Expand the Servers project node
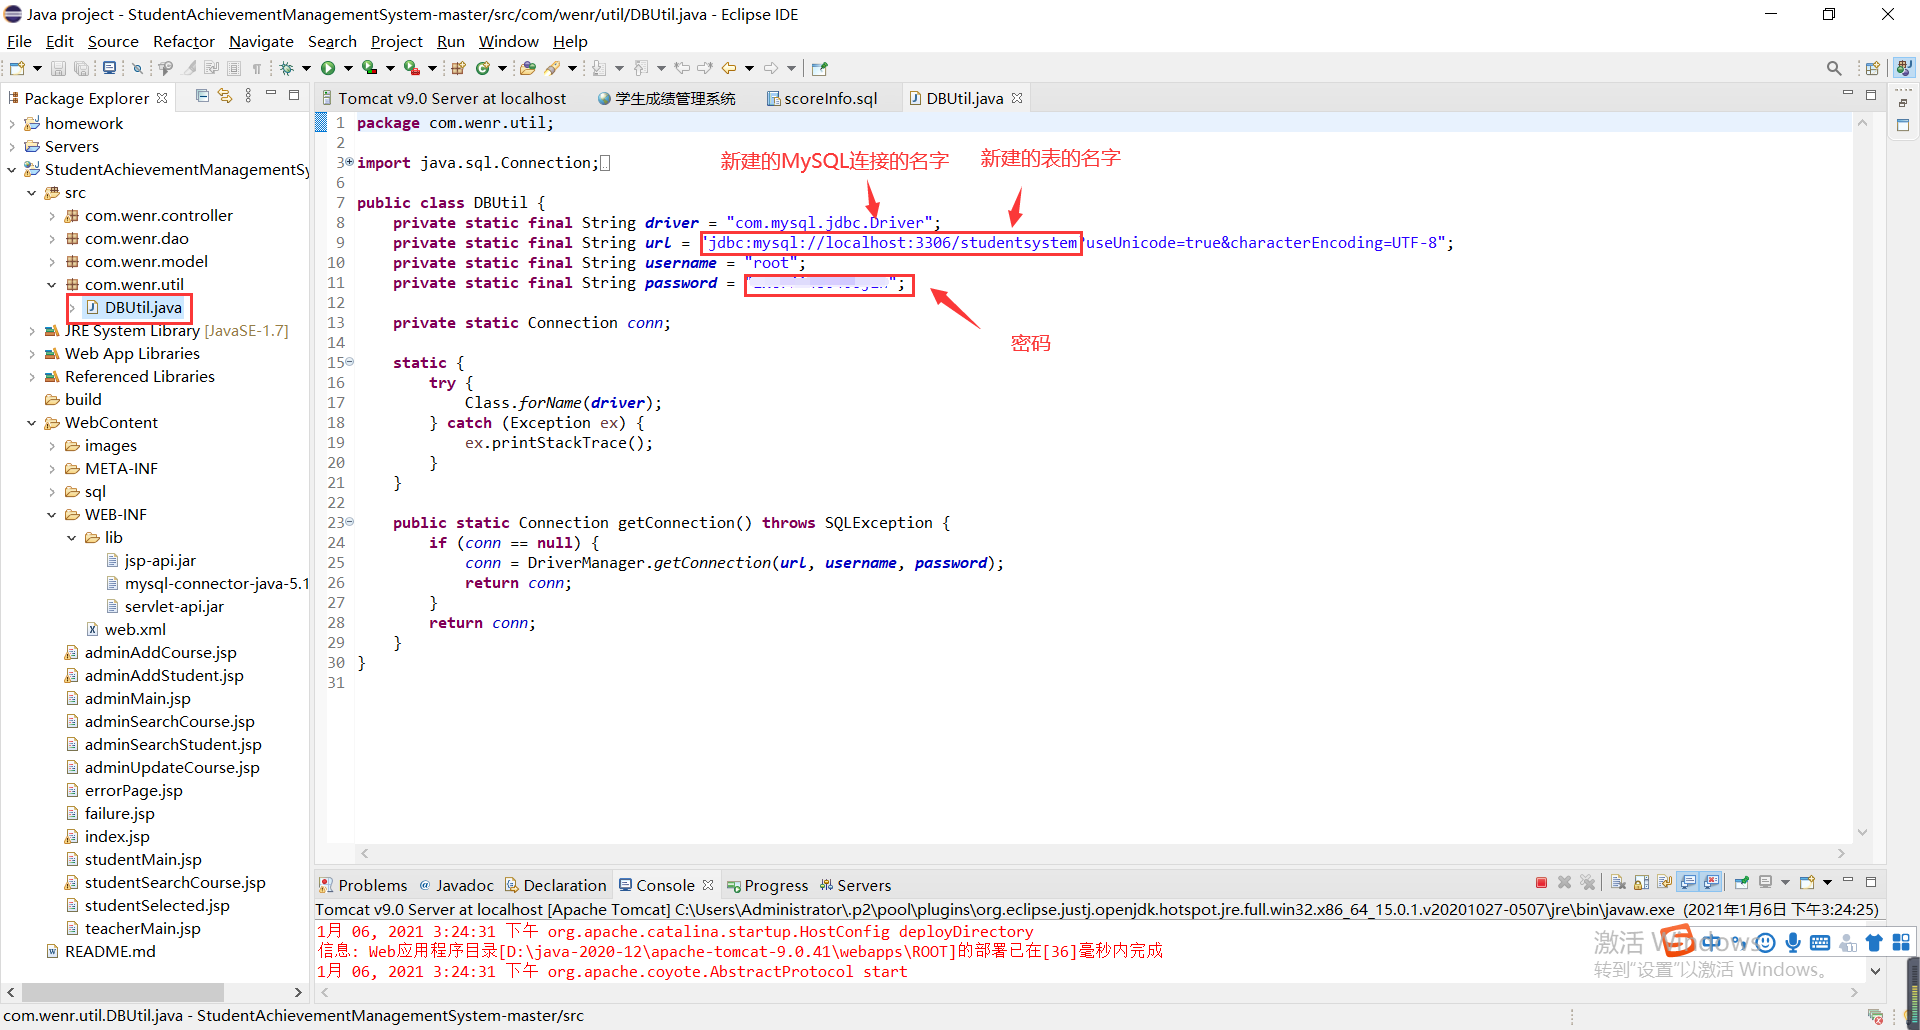1920x1030 pixels. point(11,147)
